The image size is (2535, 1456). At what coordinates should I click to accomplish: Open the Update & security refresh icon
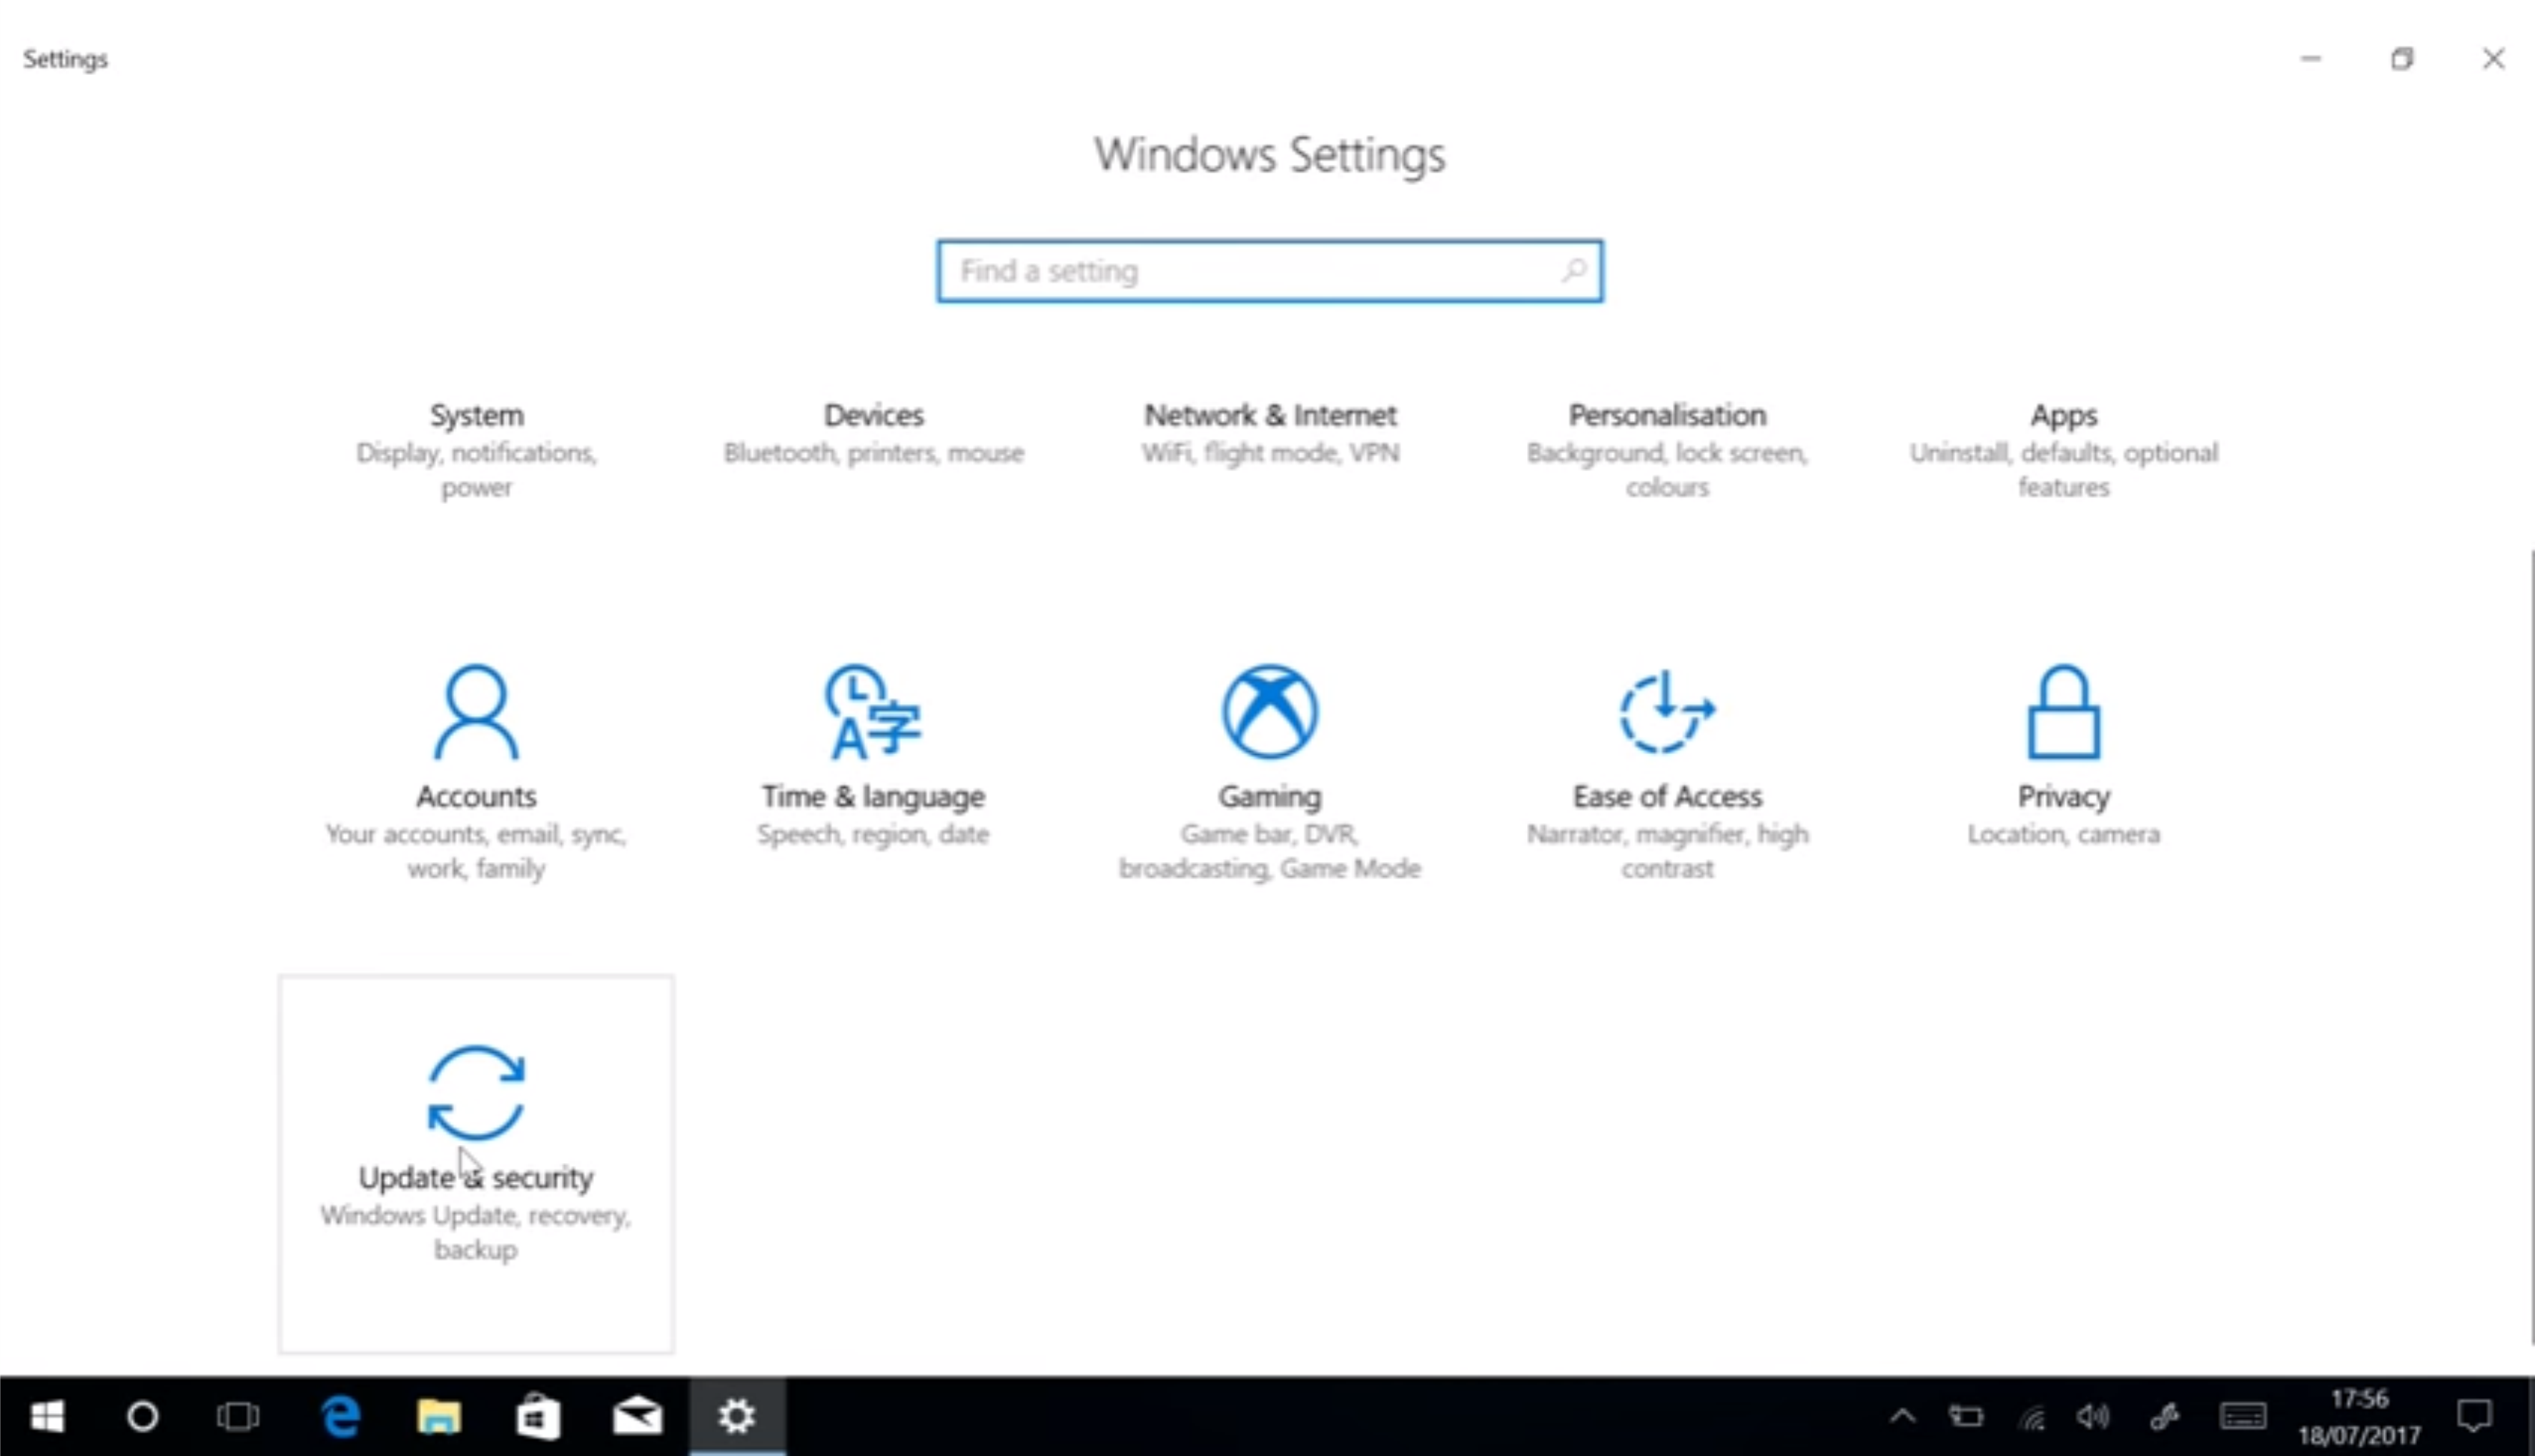click(x=476, y=1093)
